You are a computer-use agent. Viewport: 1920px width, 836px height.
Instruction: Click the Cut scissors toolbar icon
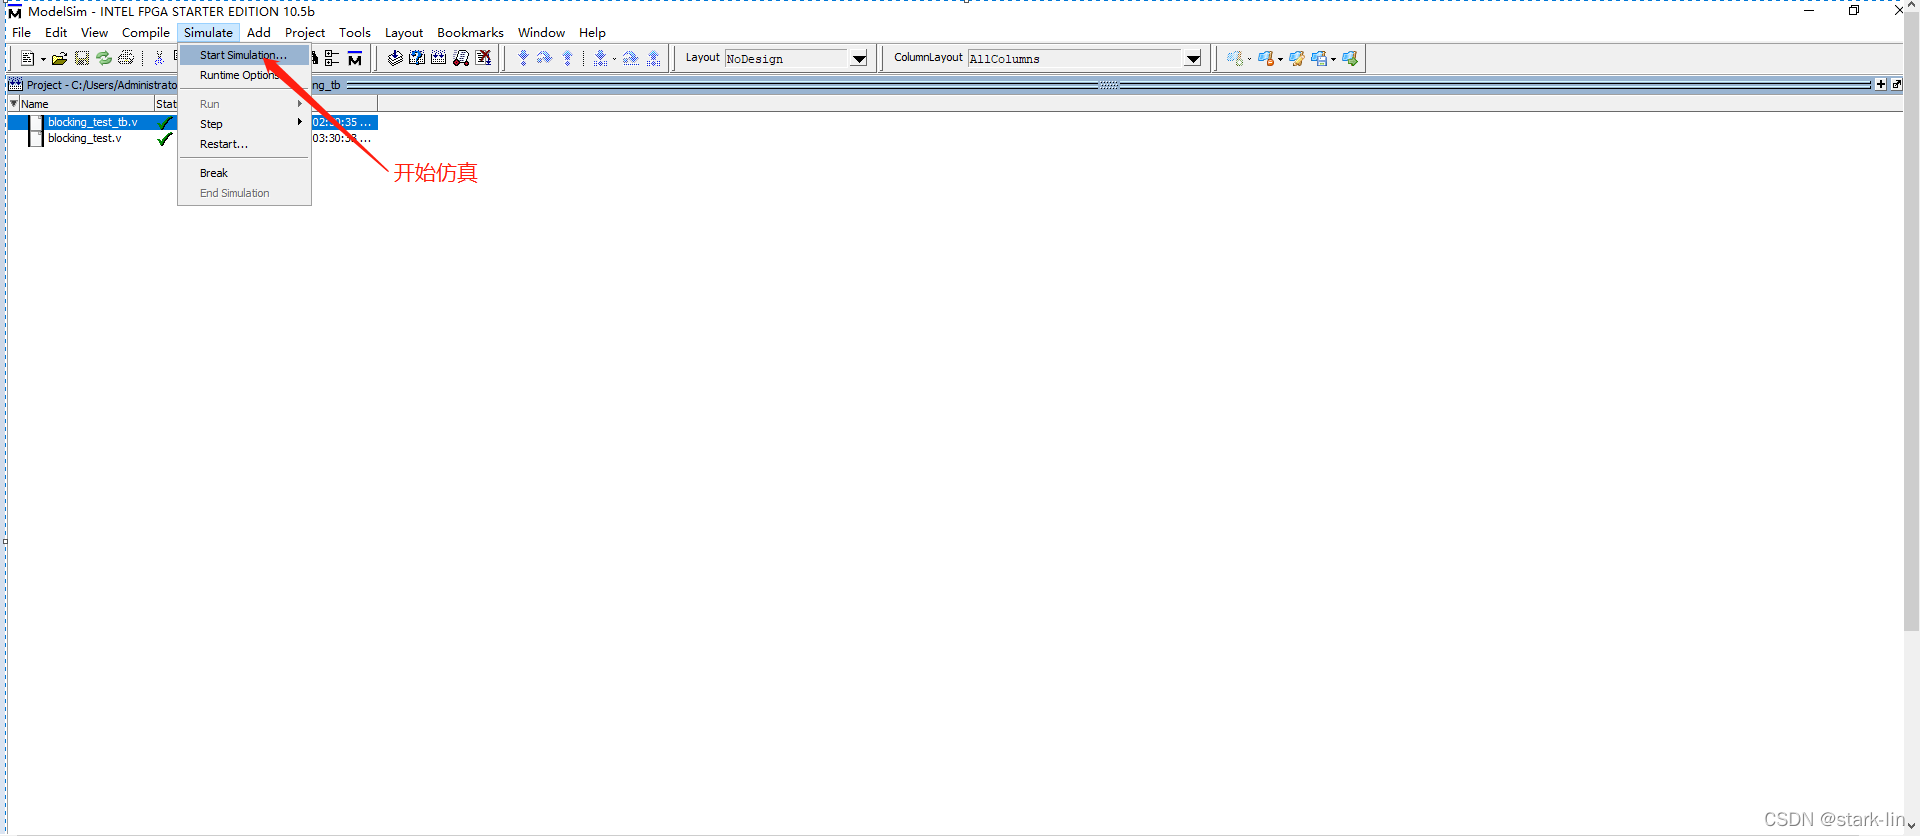[x=159, y=58]
